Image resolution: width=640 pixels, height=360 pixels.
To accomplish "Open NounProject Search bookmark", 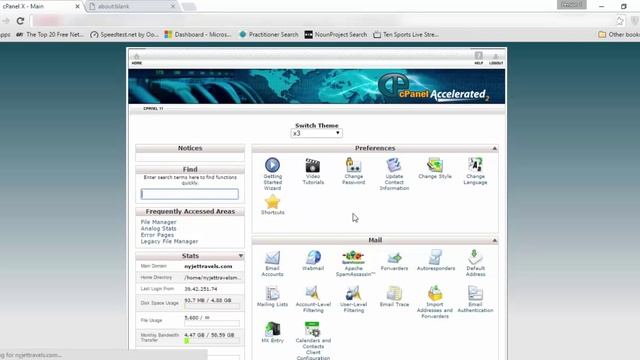I will (336, 35).
